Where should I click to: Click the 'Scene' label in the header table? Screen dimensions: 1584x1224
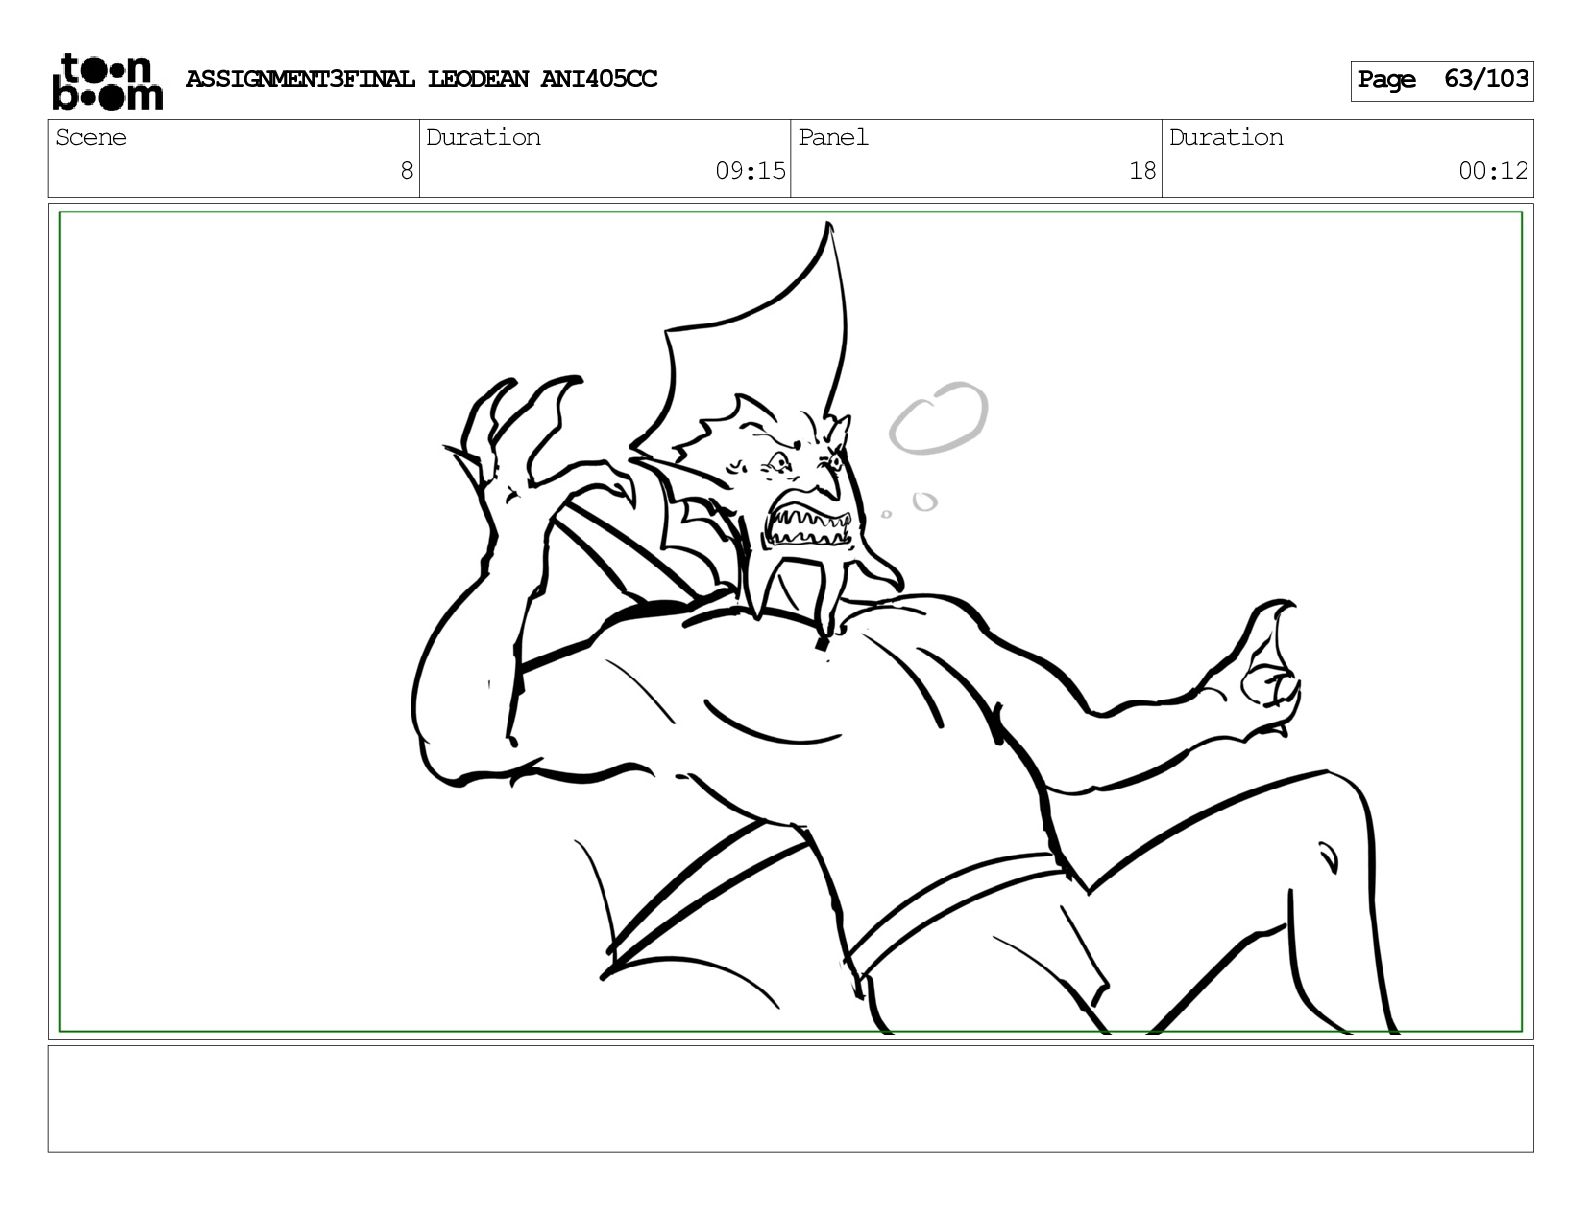[91, 137]
